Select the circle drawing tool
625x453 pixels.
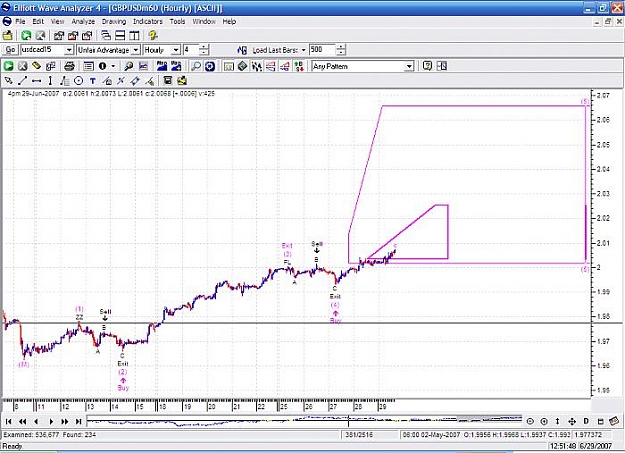[79, 81]
